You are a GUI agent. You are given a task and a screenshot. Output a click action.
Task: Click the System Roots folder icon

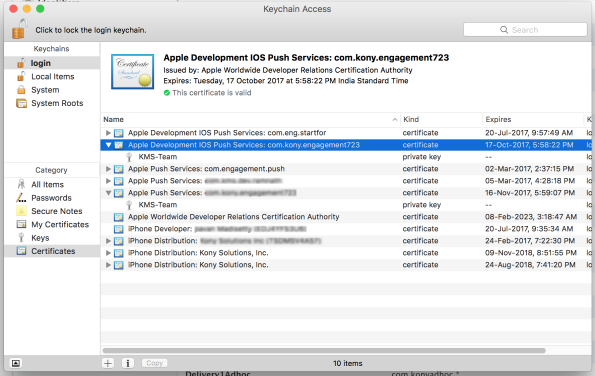coord(22,103)
